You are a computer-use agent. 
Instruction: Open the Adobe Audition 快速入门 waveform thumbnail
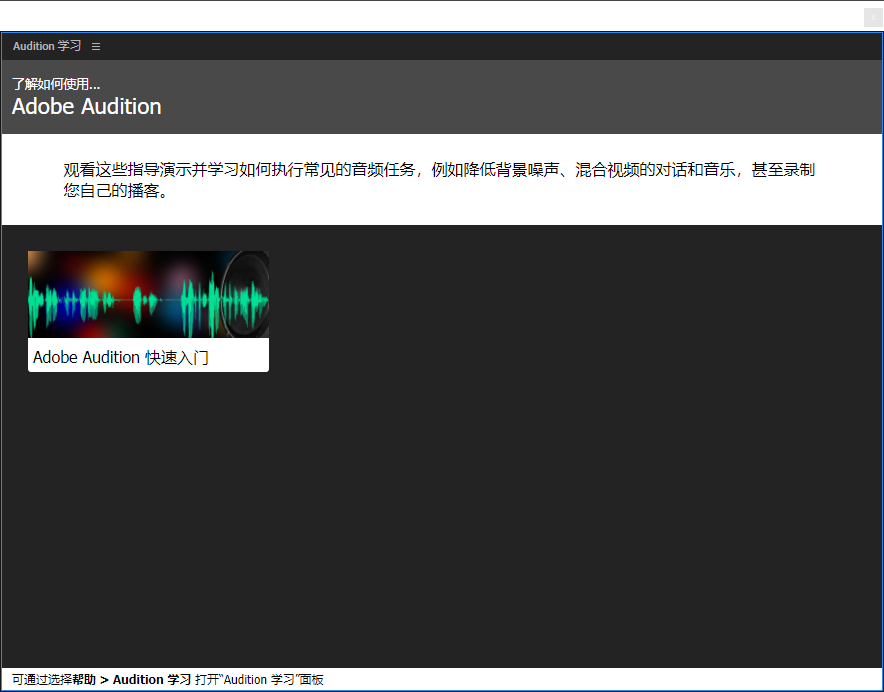tap(148, 294)
